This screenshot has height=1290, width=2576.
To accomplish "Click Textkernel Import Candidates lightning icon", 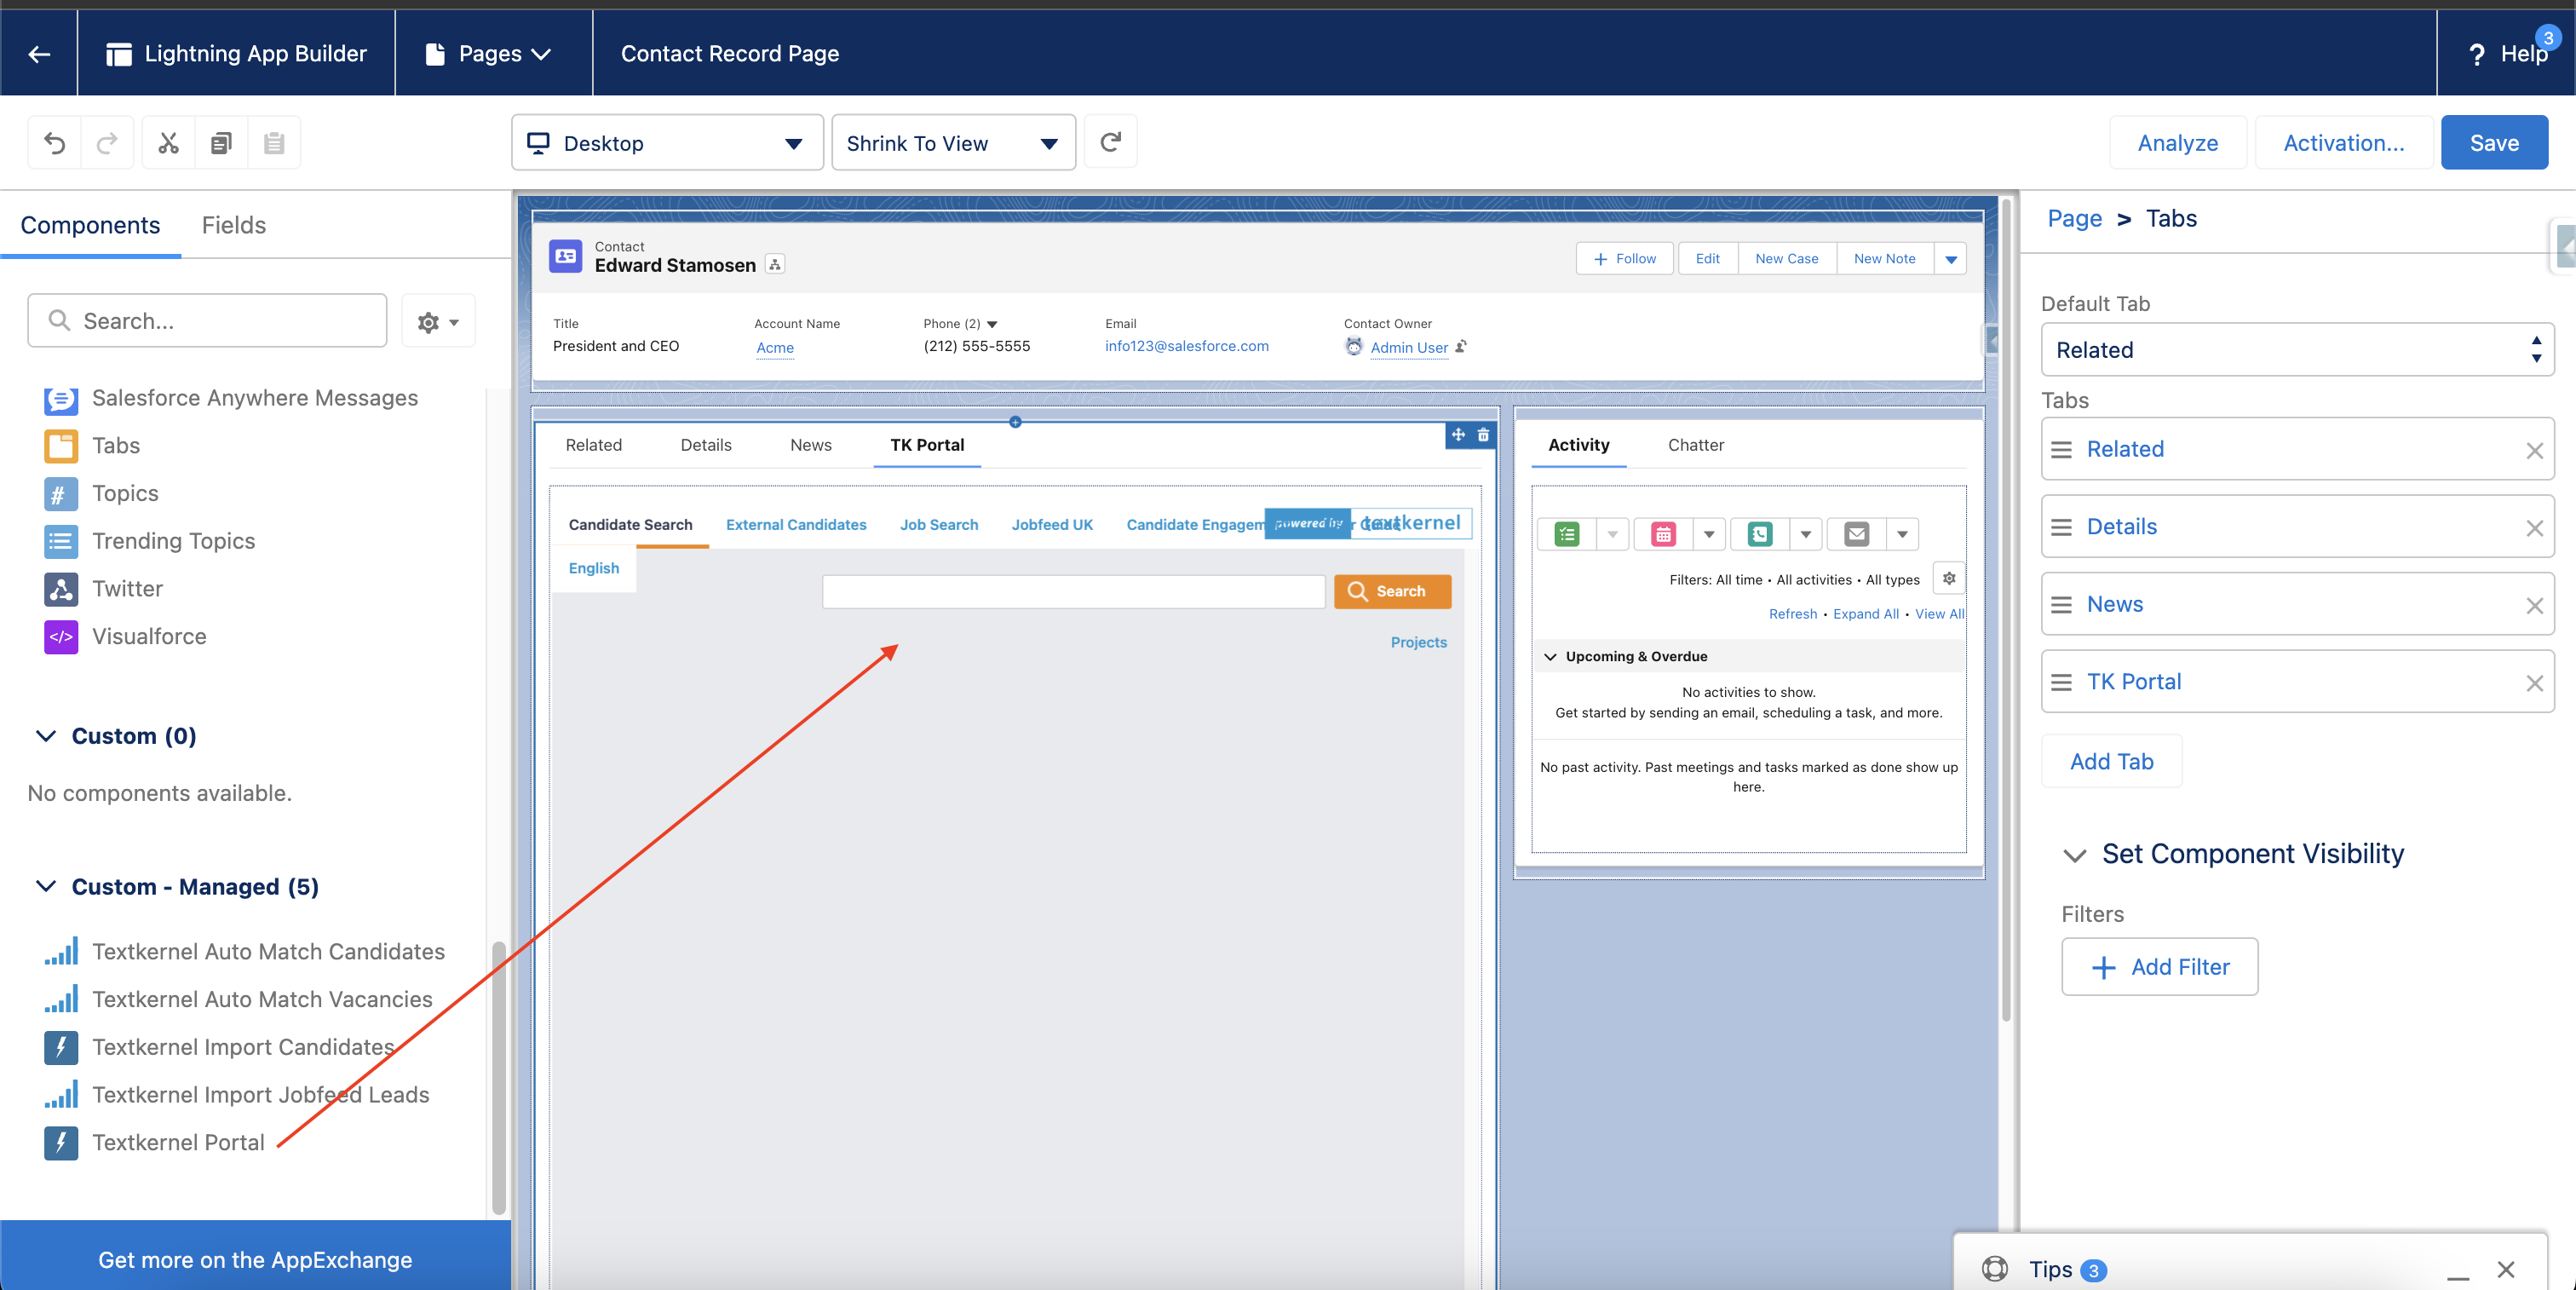I will pyautogui.click(x=61, y=1047).
